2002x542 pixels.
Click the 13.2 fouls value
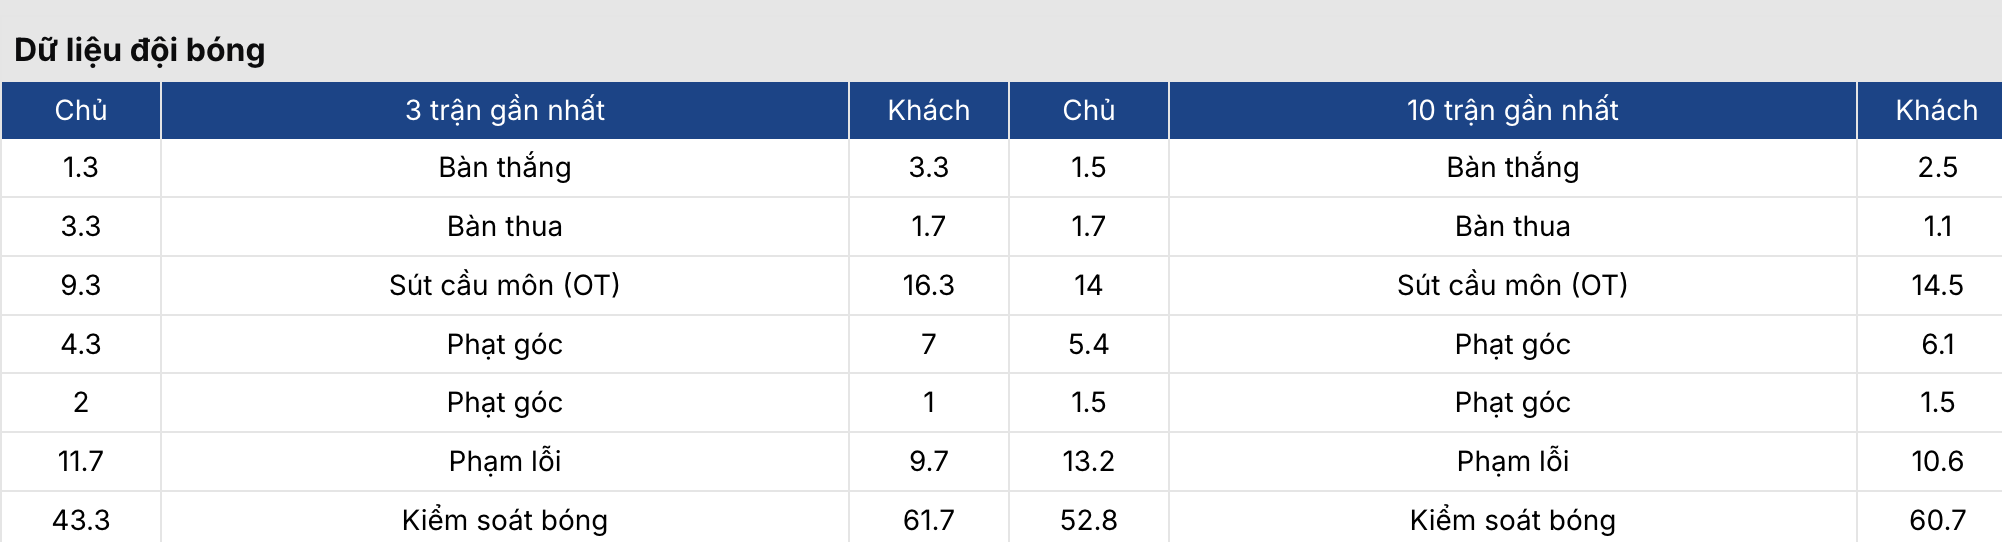pyautogui.click(x=1088, y=461)
